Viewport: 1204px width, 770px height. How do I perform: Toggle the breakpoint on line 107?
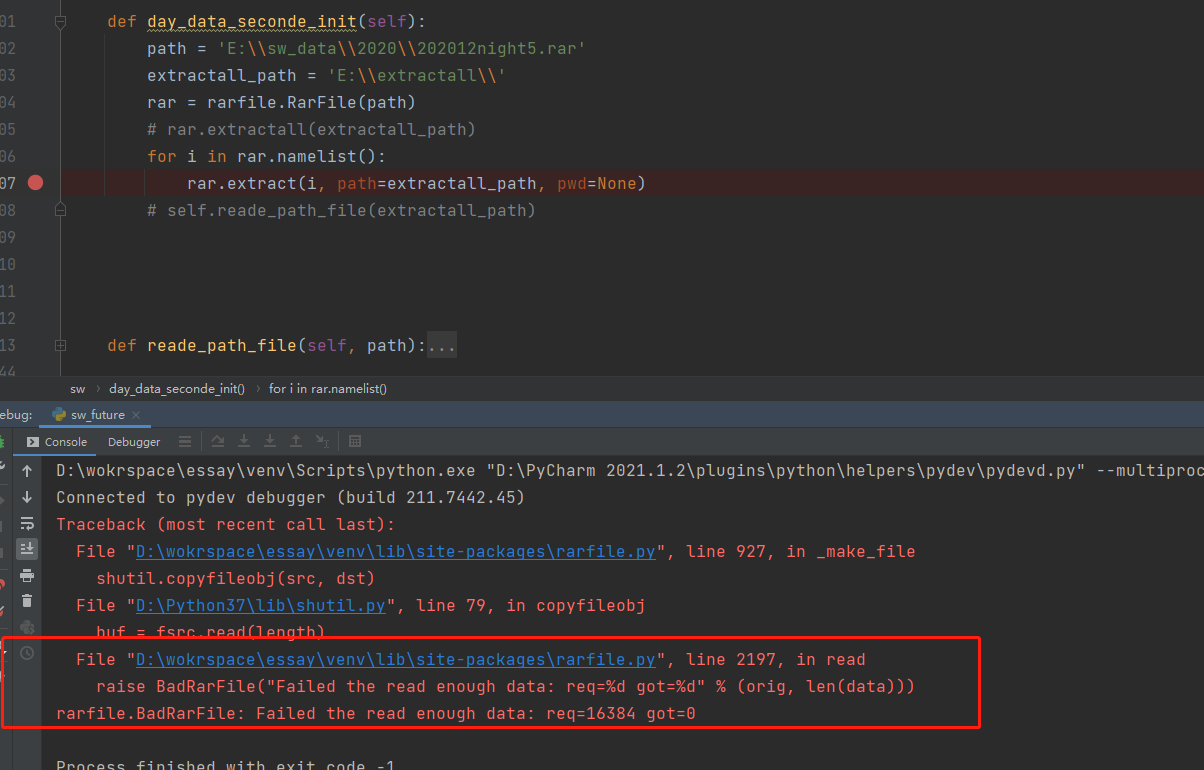tap(35, 183)
